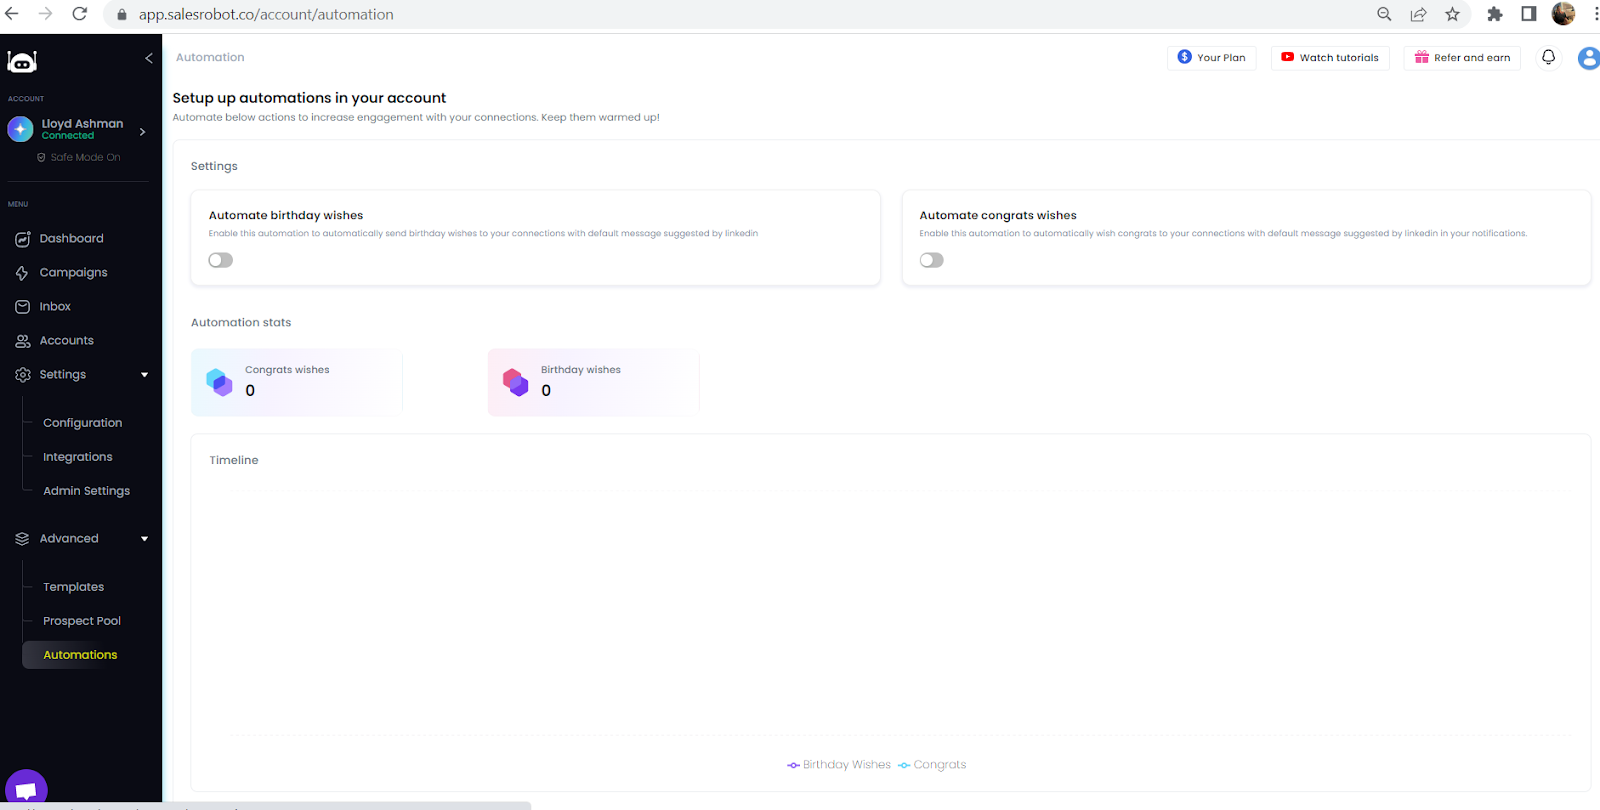Screen dimensions: 1600x810
Task: Click the Watch tutorials button
Action: point(1329,58)
